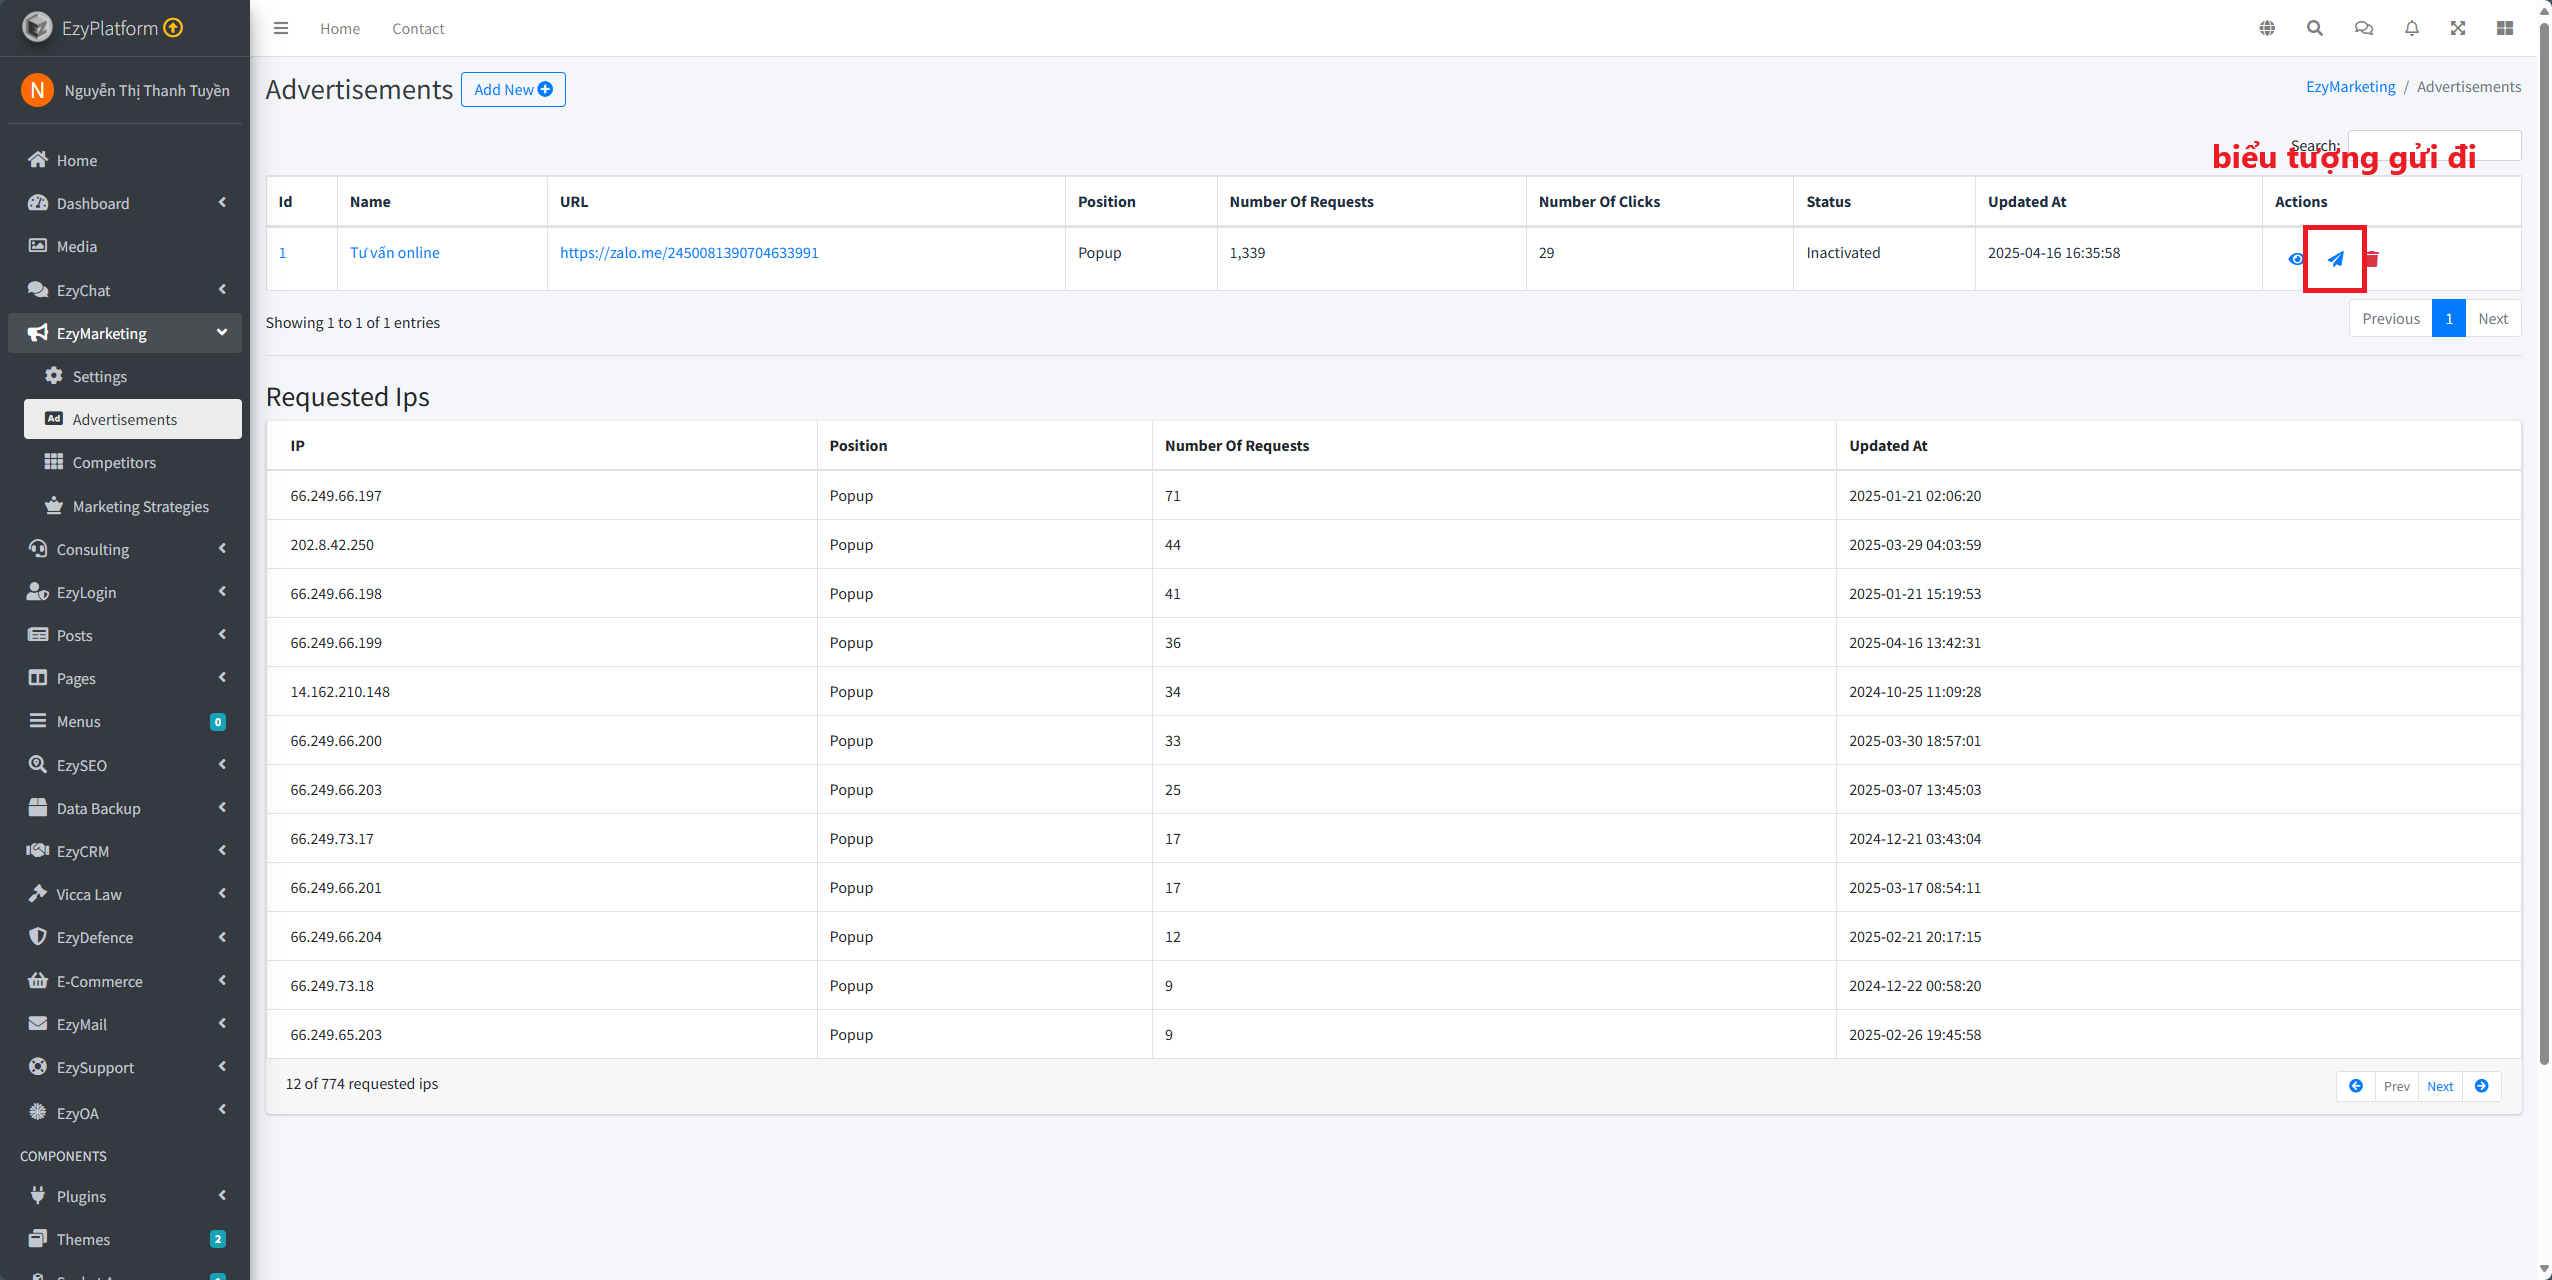Open Marketing Strategies in the sidebar
This screenshot has width=2552, height=1280.
[132, 506]
